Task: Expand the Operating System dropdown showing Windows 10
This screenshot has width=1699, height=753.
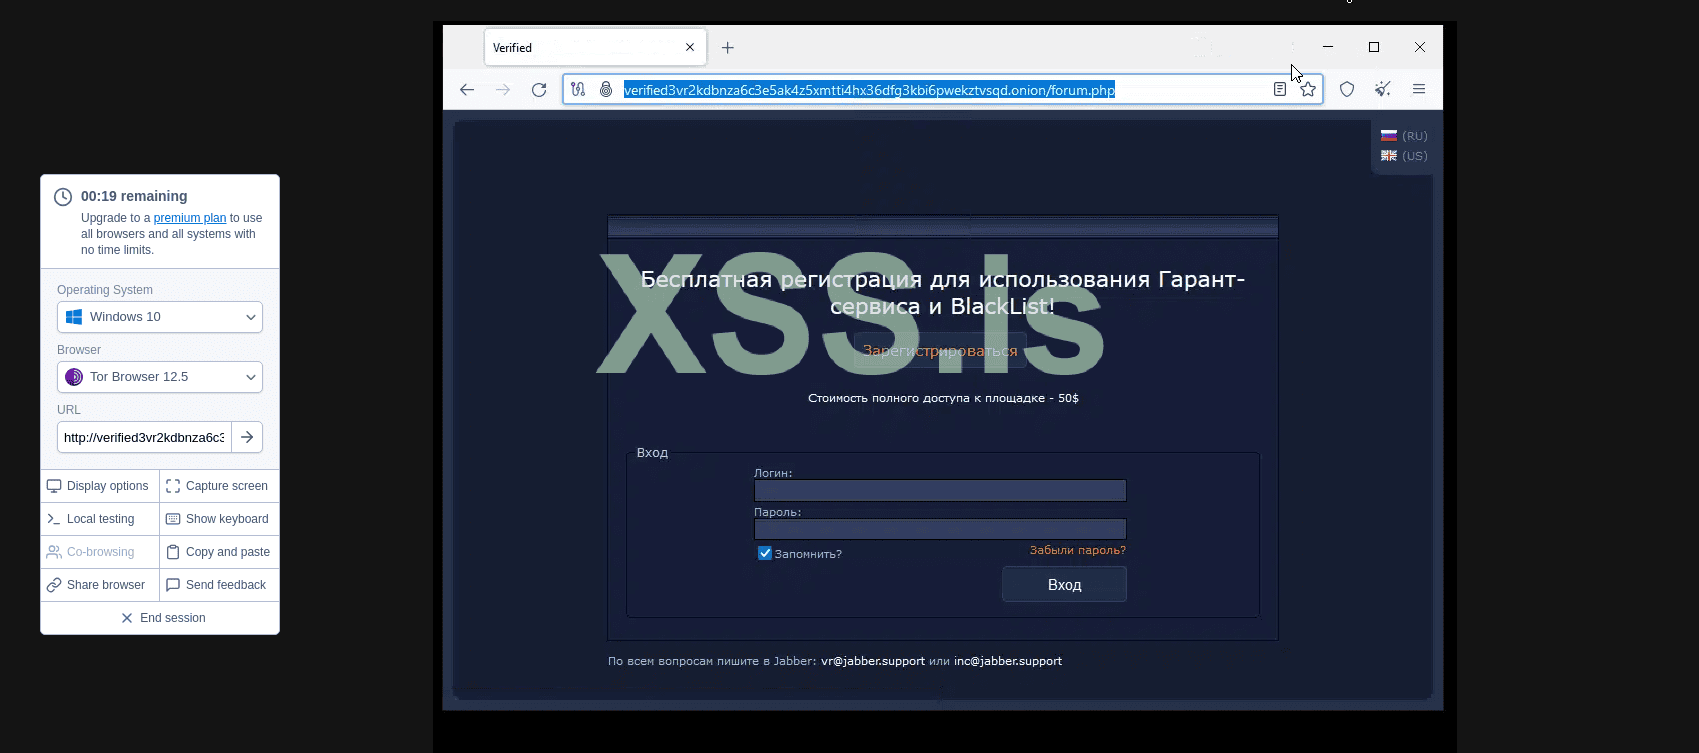Action: pos(160,317)
